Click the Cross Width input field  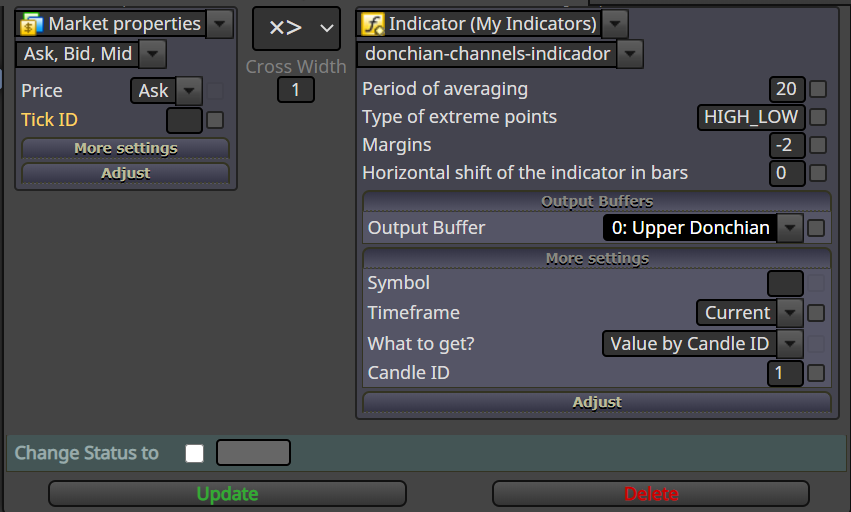tap(296, 90)
